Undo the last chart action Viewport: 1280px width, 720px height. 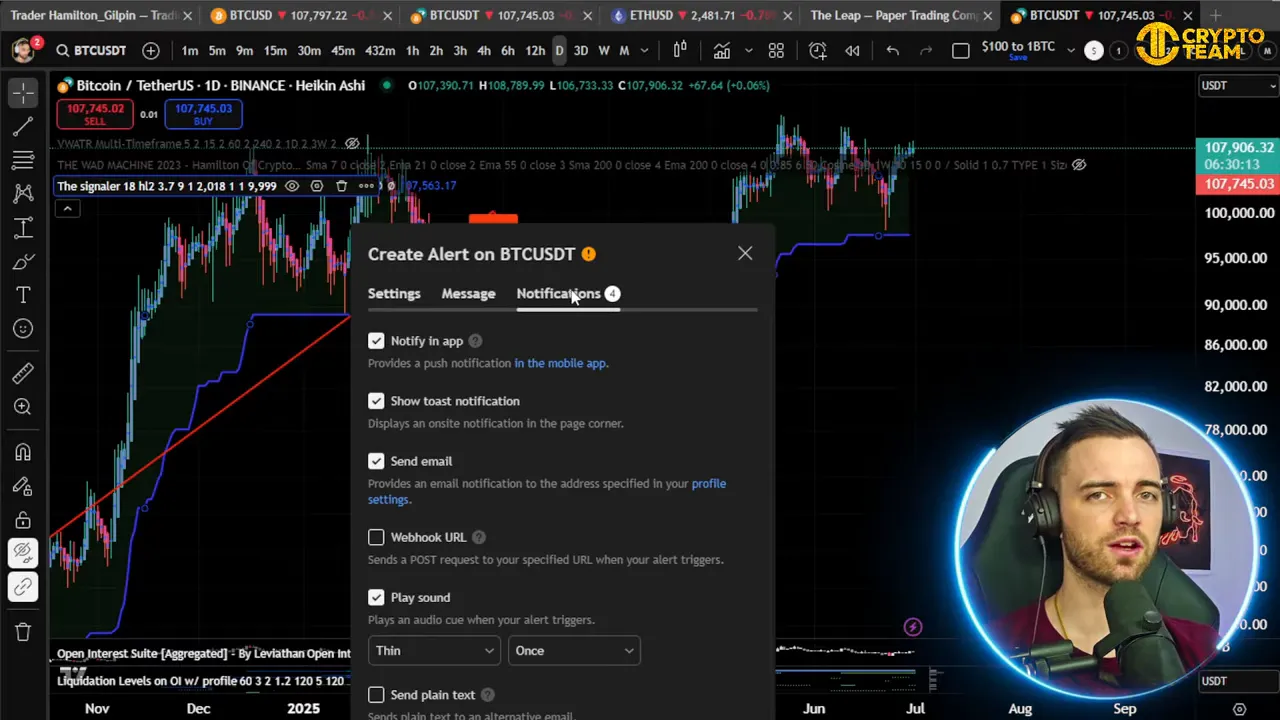coord(892,51)
